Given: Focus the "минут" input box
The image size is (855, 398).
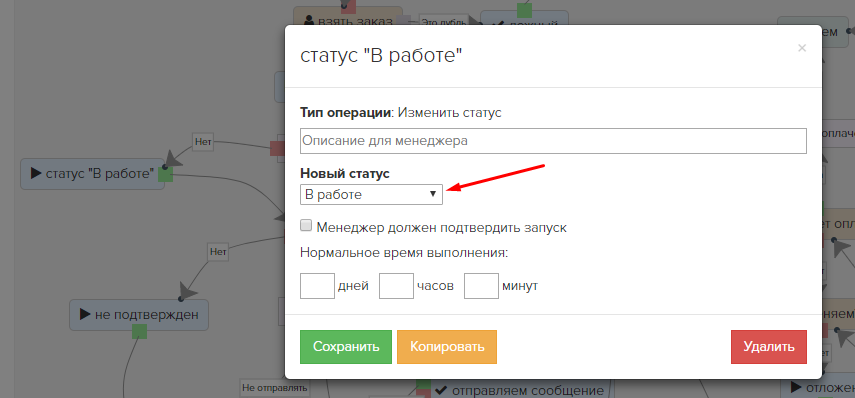Looking at the screenshot, I should [481, 286].
